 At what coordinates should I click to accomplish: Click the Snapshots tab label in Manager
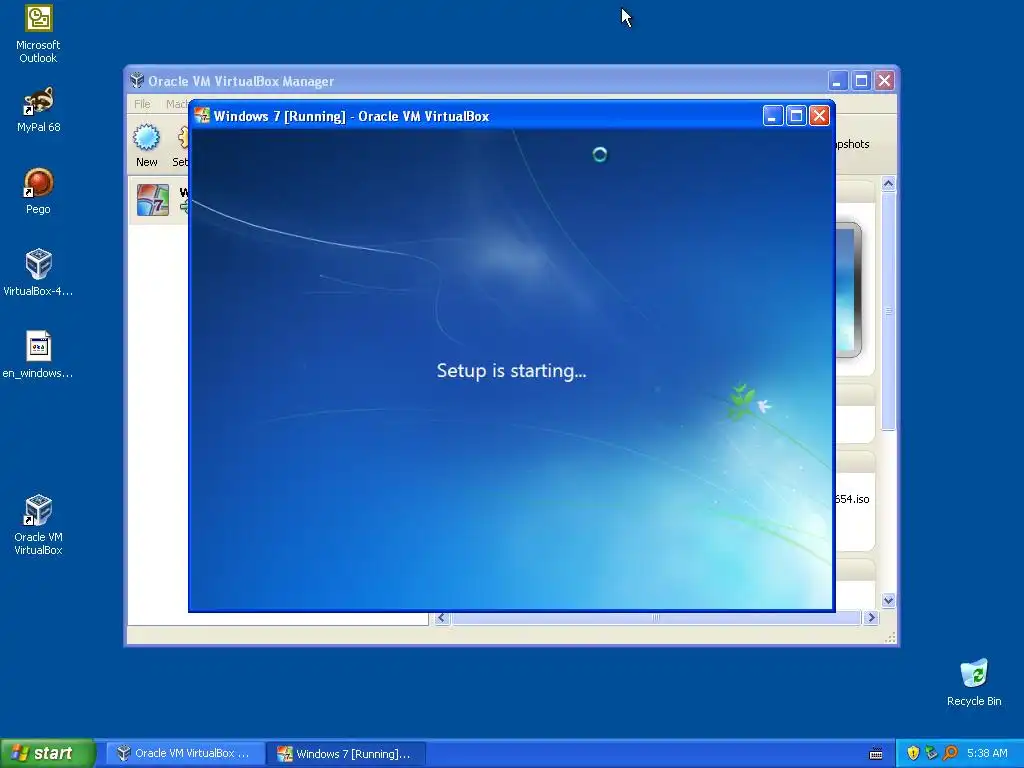tap(853, 144)
